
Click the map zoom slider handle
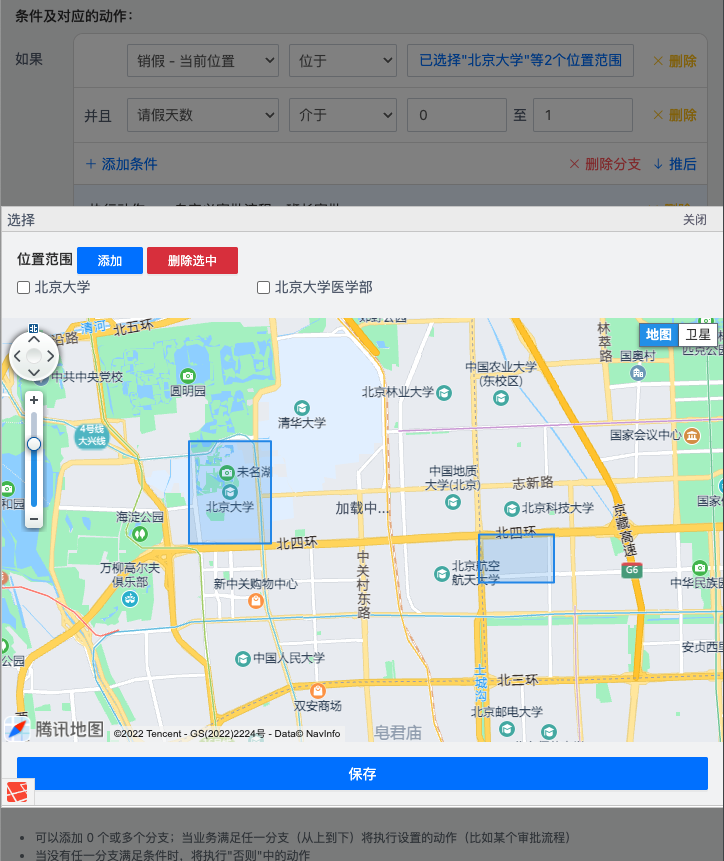click(x=34, y=443)
